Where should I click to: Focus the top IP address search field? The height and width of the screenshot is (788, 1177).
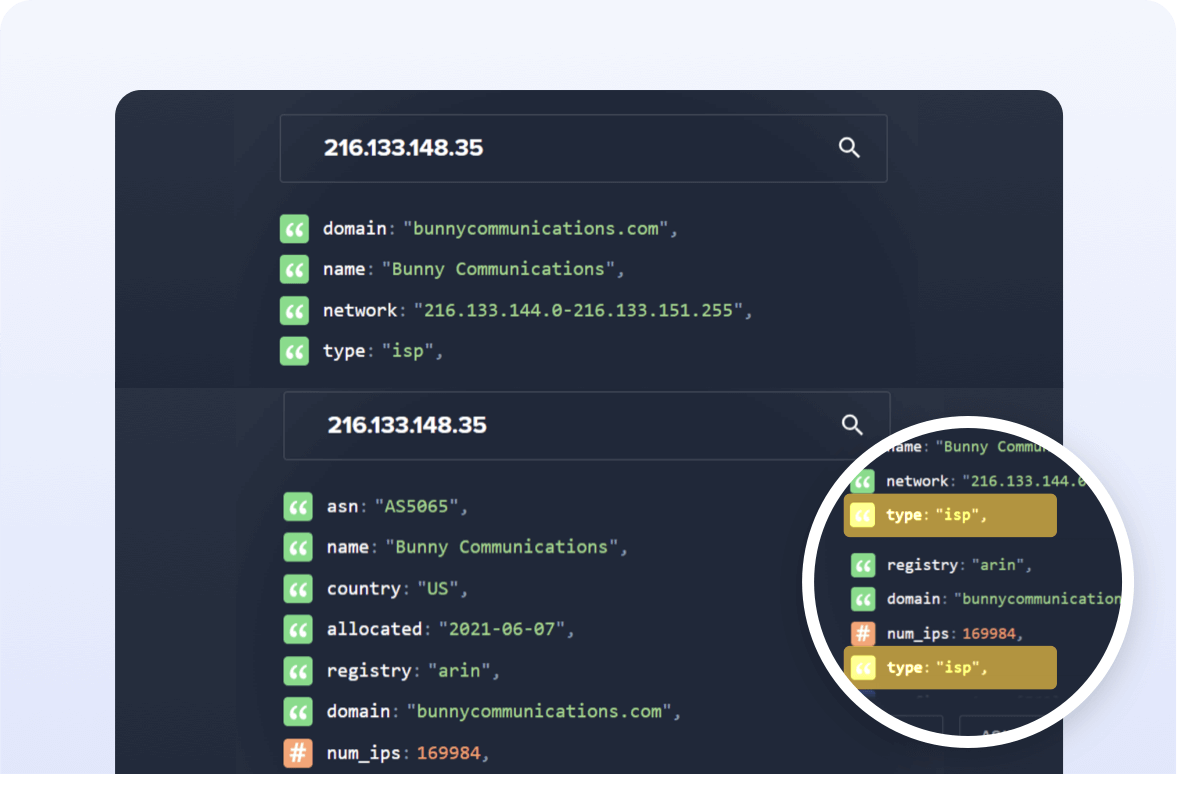[x=560, y=148]
